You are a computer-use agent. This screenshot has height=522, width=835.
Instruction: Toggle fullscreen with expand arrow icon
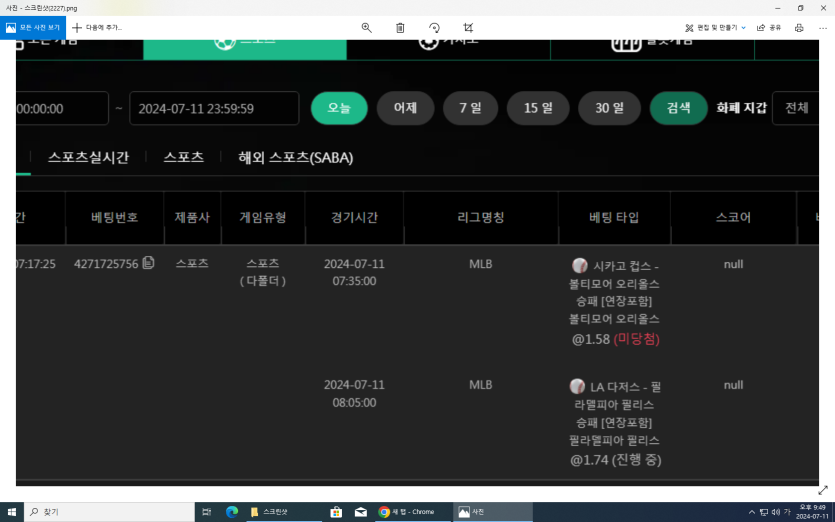click(823, 490)
